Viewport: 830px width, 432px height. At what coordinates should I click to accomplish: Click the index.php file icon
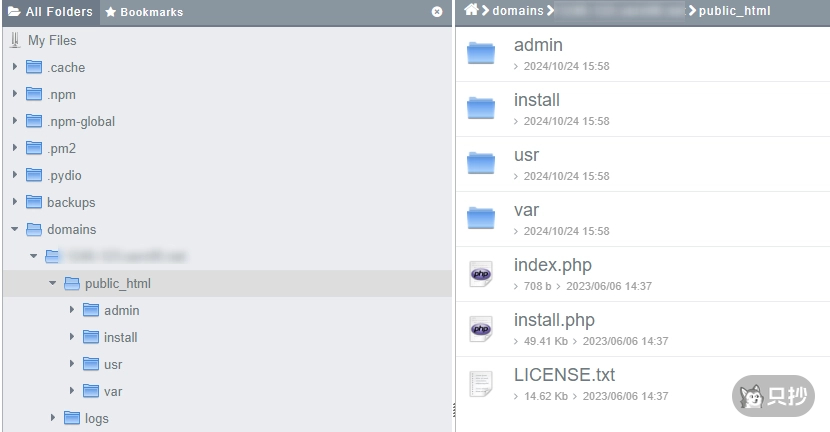pos(481,274)
